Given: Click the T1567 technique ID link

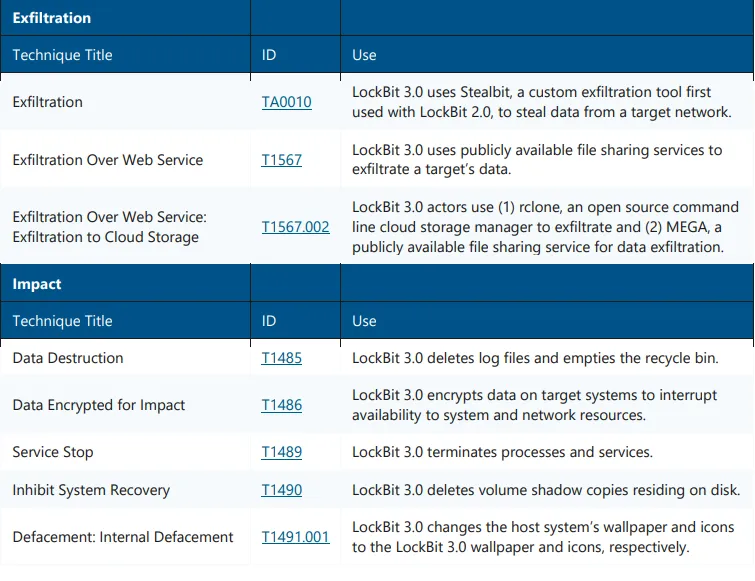Looking at the screenshot, I should pos(281,160).
